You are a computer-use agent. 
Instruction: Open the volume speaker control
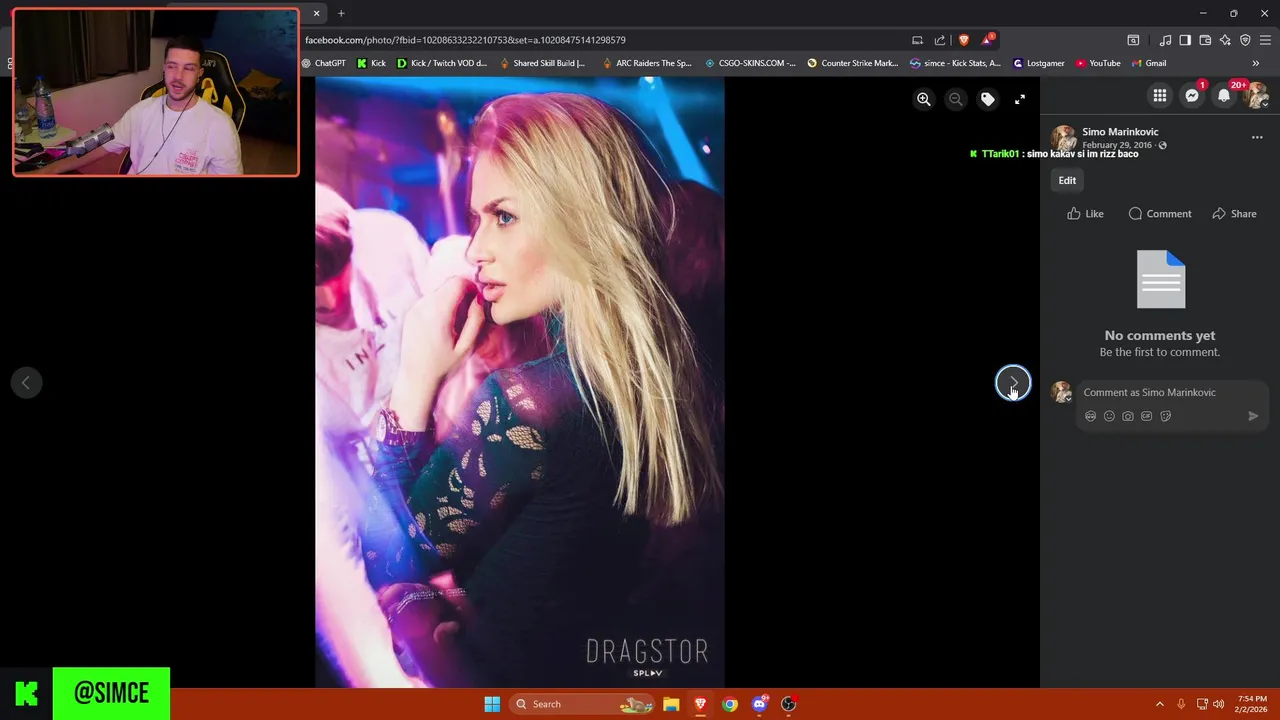tap(1218, 704)
